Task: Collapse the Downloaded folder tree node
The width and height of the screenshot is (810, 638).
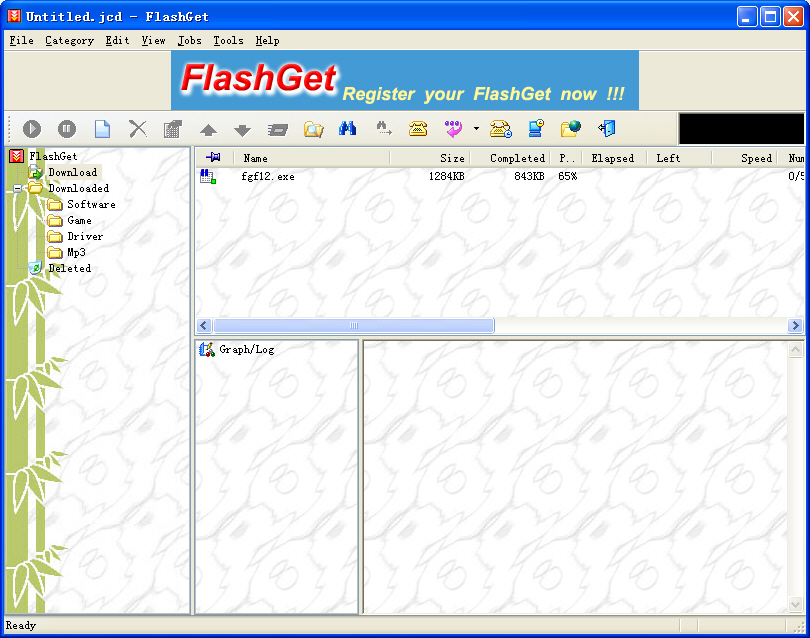Action: (18, 189)
